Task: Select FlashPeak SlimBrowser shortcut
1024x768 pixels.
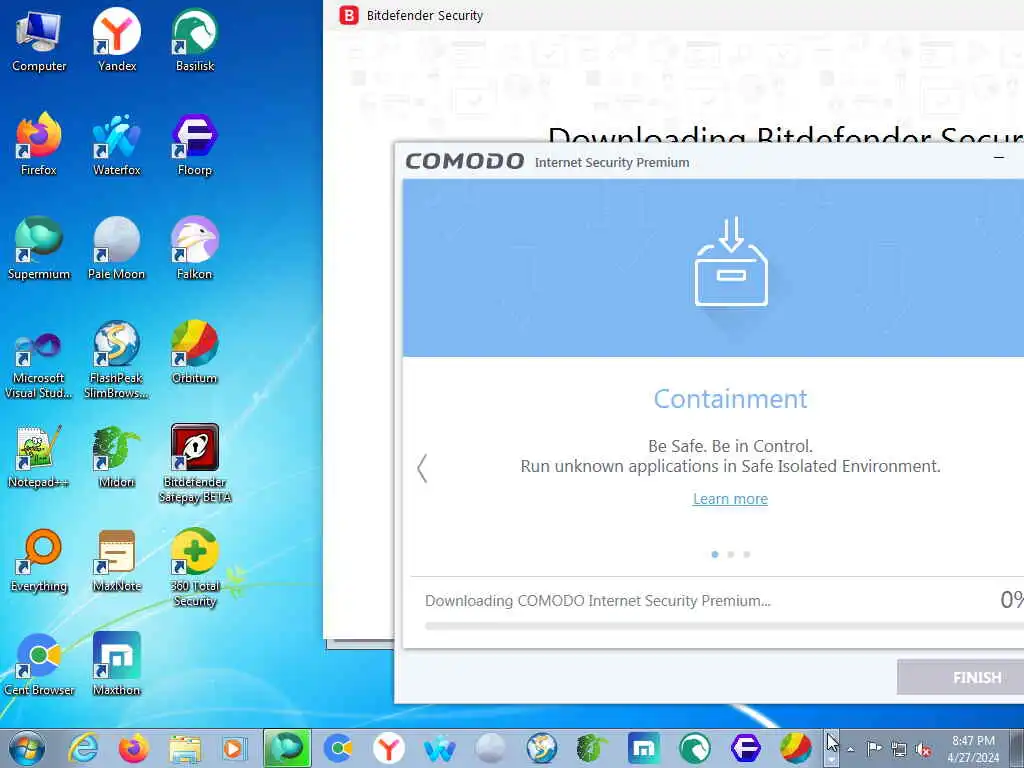Action: point(117,360)
